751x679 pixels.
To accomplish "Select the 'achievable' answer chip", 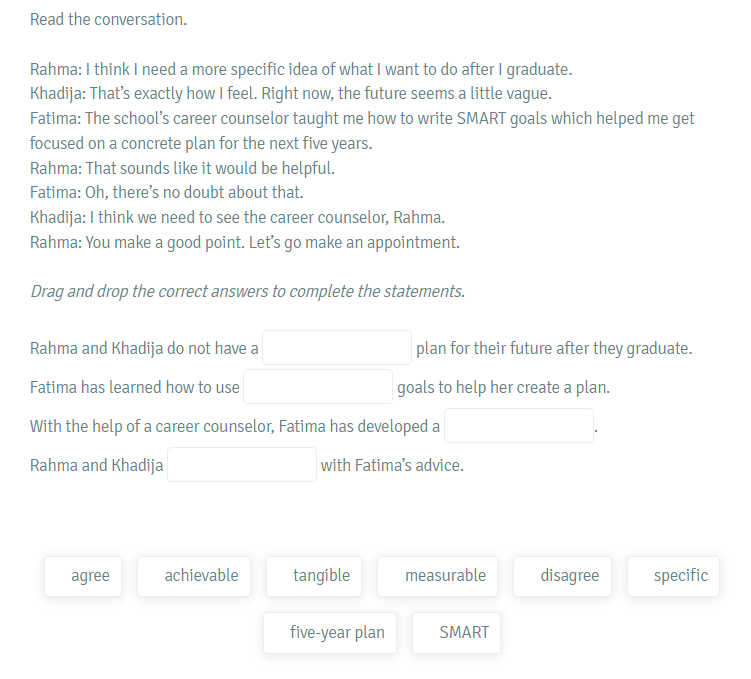I will (x=194, y=576).
